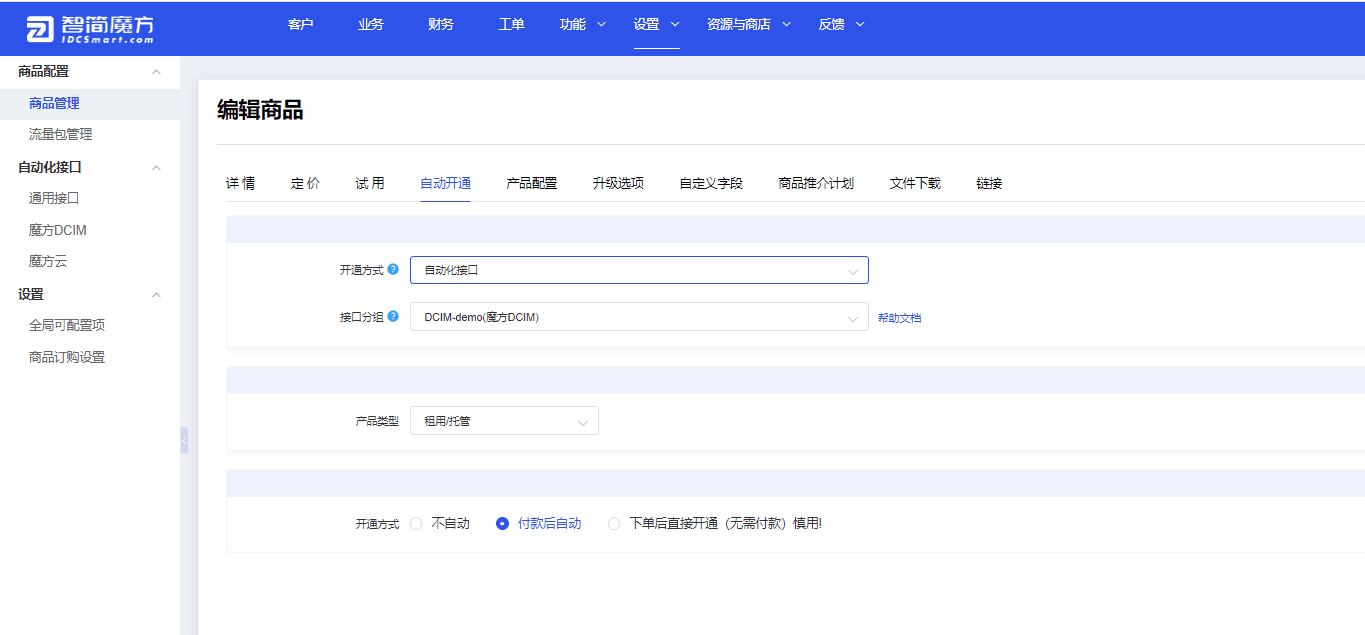The width and height of the screenshot is (1365, 635).
Task: Switch to the 详情 tab
Action: click(x=240, y=183)
